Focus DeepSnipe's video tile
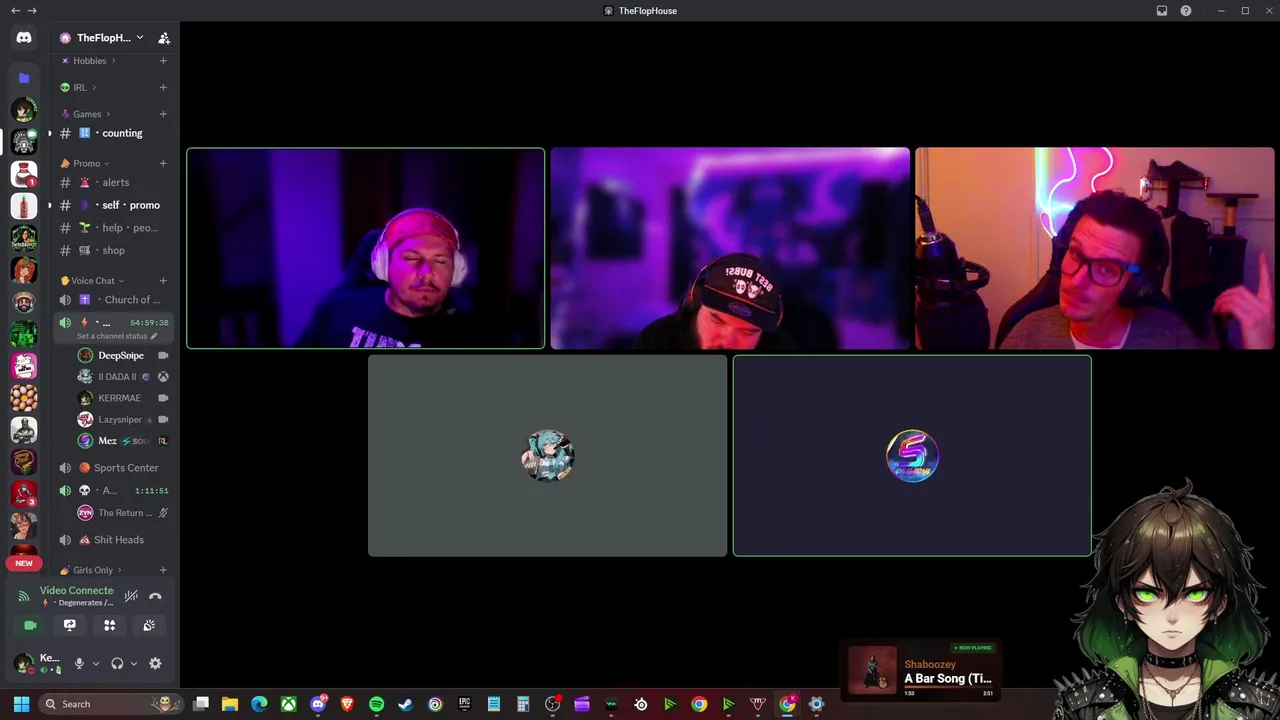The width and height of the screenshot is (1280, 720). (366, 249)
